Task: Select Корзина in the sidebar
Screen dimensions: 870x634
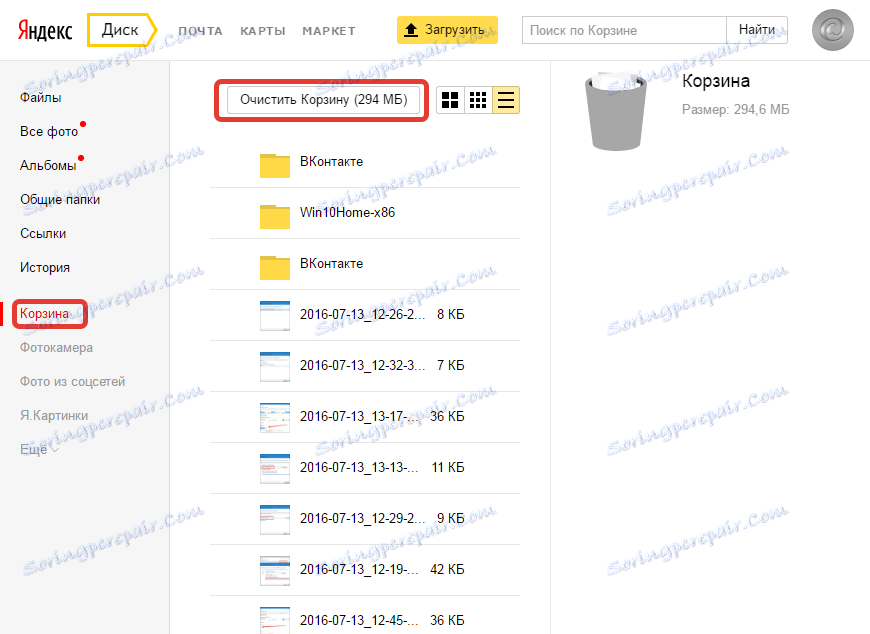Action: 44,313
